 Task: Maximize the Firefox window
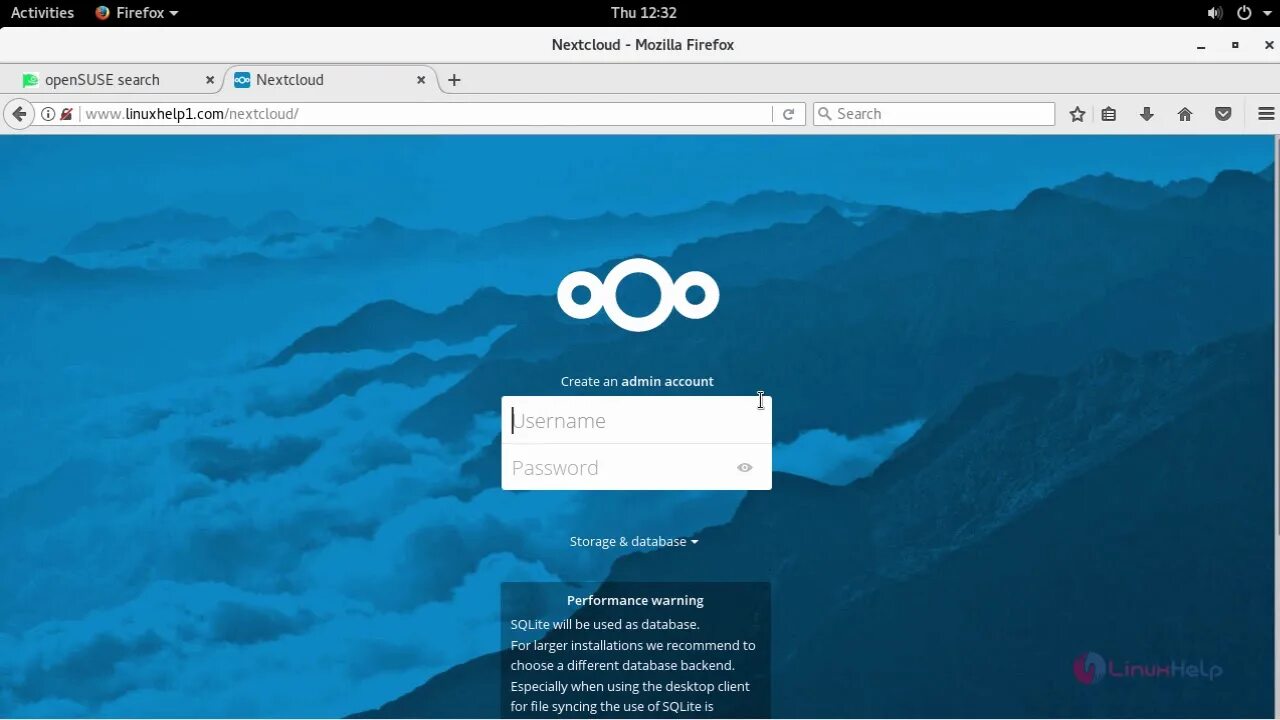[x=1235, y=45]
